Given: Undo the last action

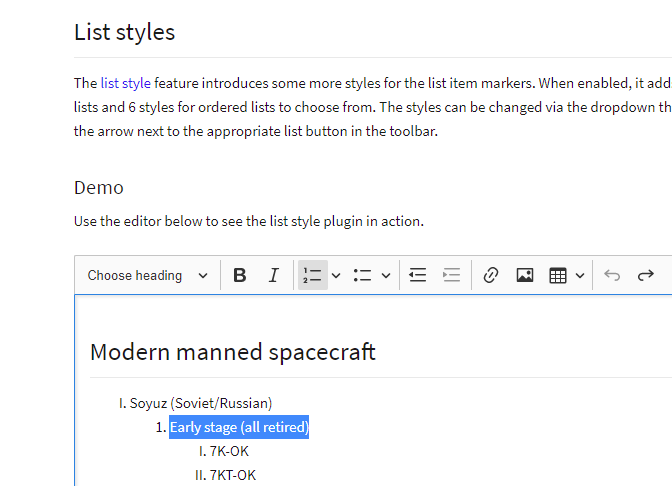Looking at the screenshot, I should pos(612,275).
